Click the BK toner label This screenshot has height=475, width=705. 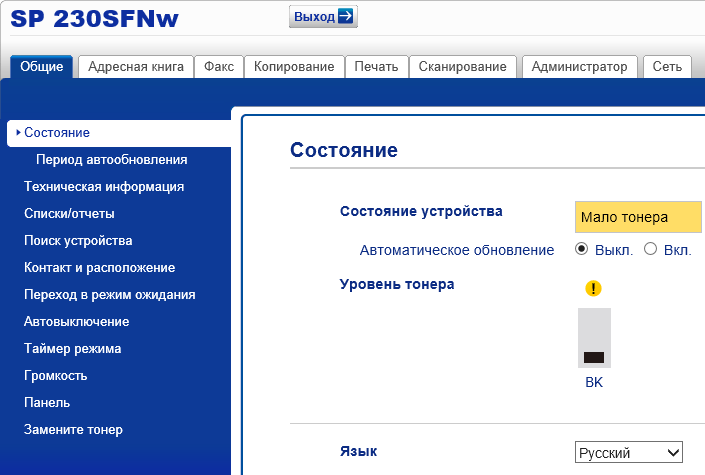[594, 382]
